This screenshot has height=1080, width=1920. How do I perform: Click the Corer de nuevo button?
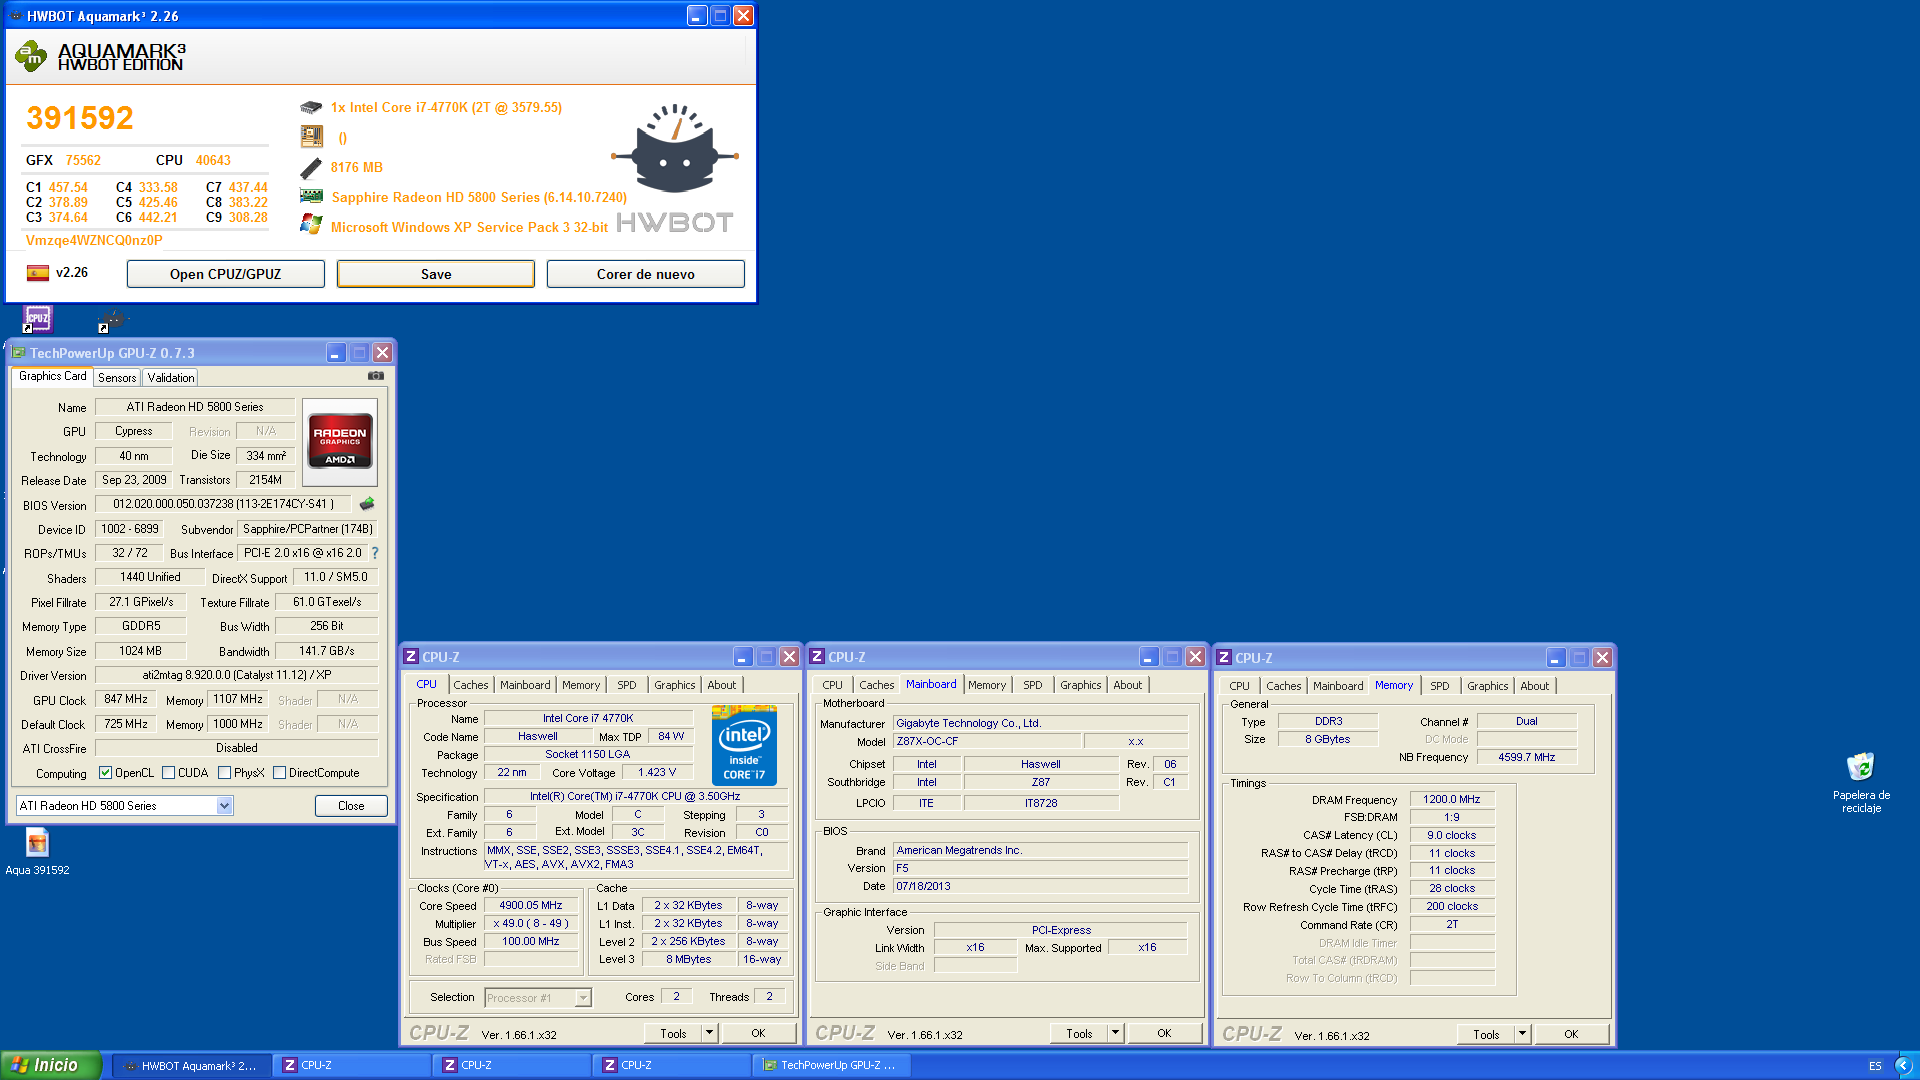pos(645,274)
